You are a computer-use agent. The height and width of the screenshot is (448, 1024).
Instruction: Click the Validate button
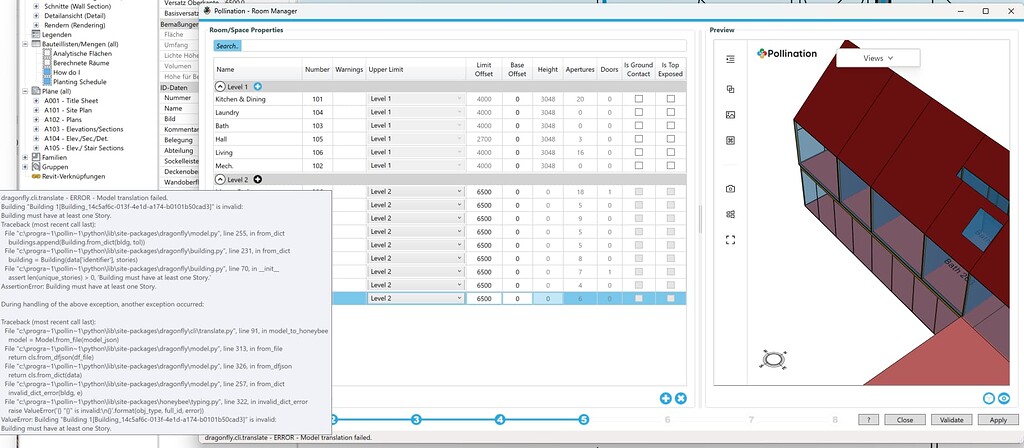(x=951, y=420)
